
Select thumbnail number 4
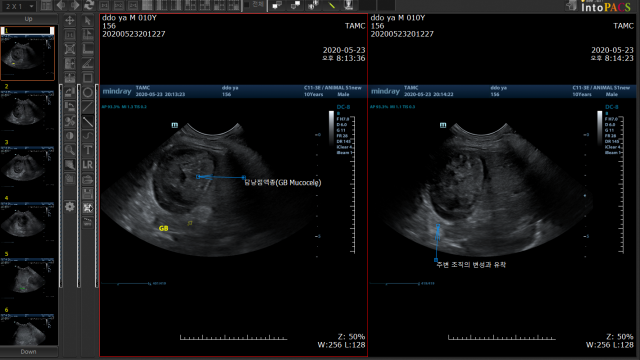coord(28,220)
